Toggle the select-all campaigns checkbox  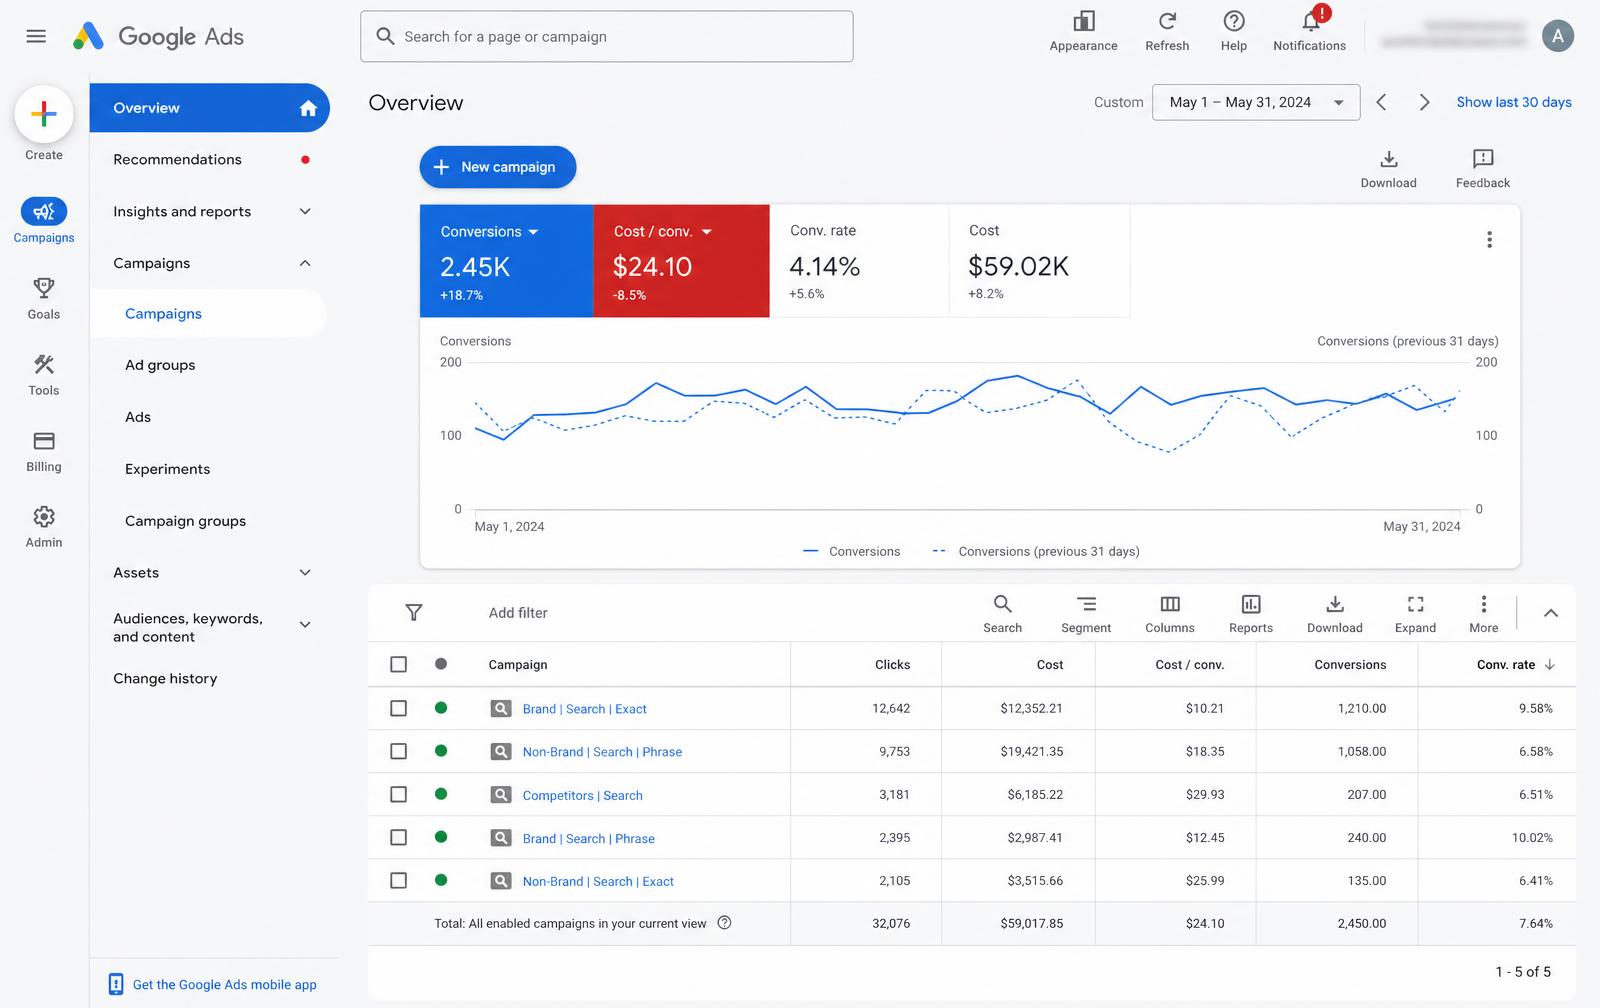point(399,664)
